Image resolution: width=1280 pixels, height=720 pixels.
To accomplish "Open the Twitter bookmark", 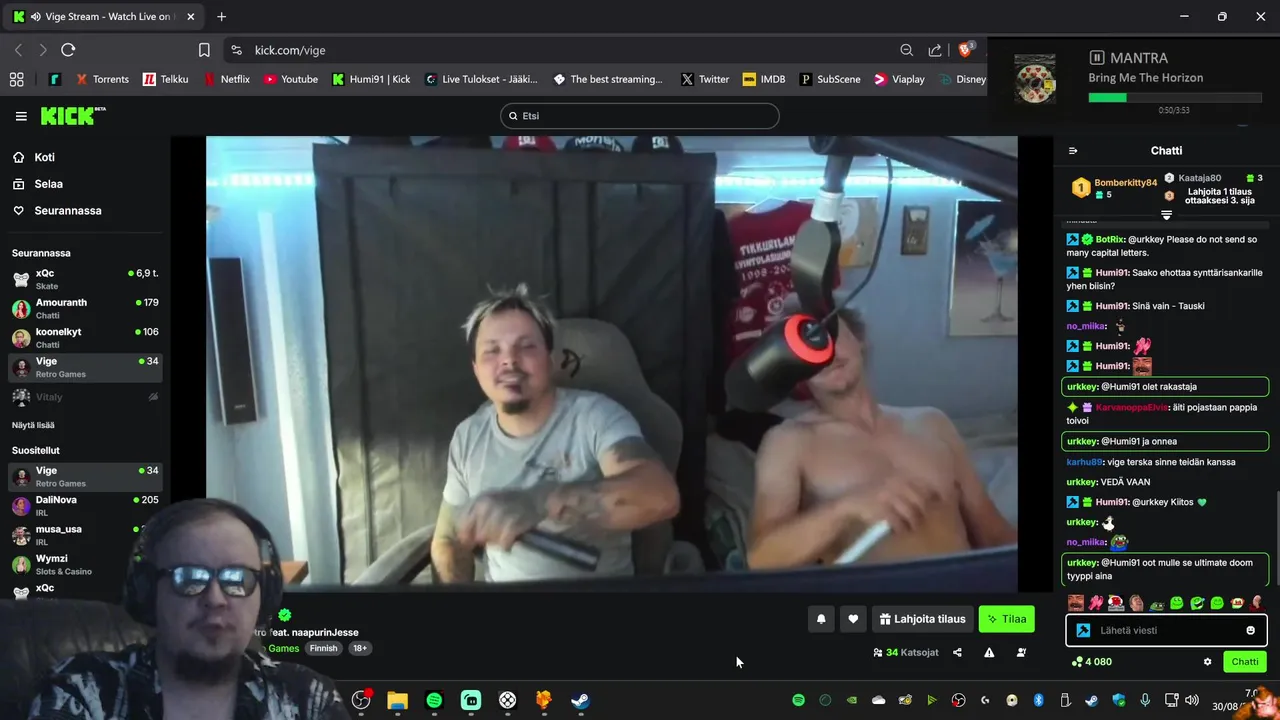I will [705, 79].
